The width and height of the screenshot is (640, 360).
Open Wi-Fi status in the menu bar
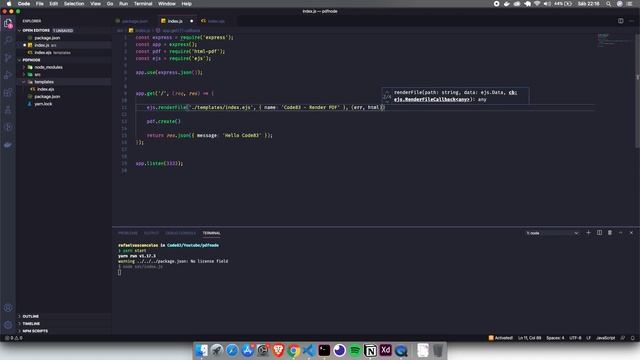pyautogui.click(x=537, y=4)
